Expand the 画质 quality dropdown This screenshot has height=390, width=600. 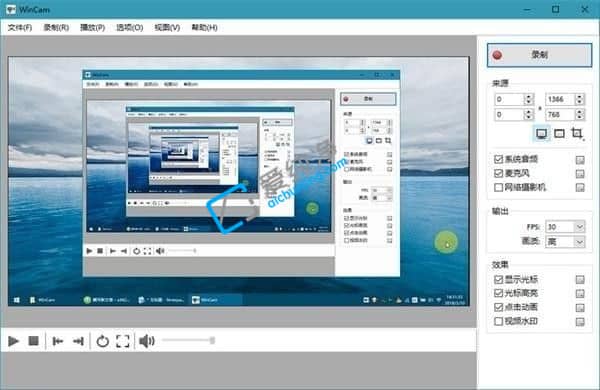pos(580,242)
